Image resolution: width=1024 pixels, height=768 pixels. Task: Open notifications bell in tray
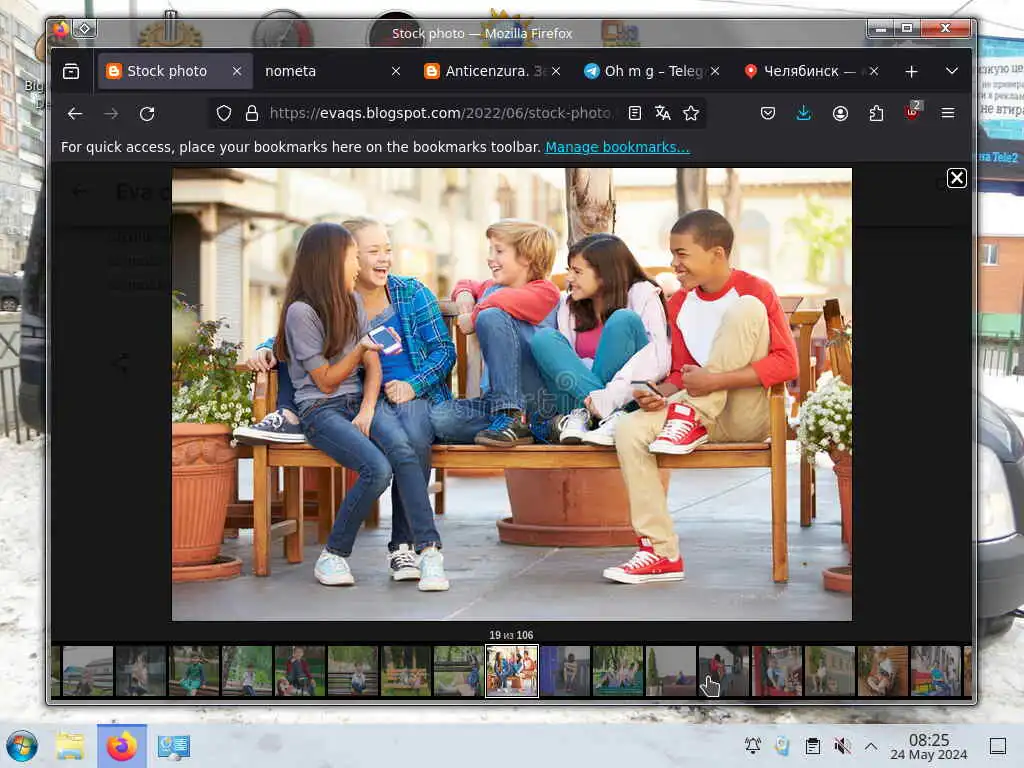753,746
